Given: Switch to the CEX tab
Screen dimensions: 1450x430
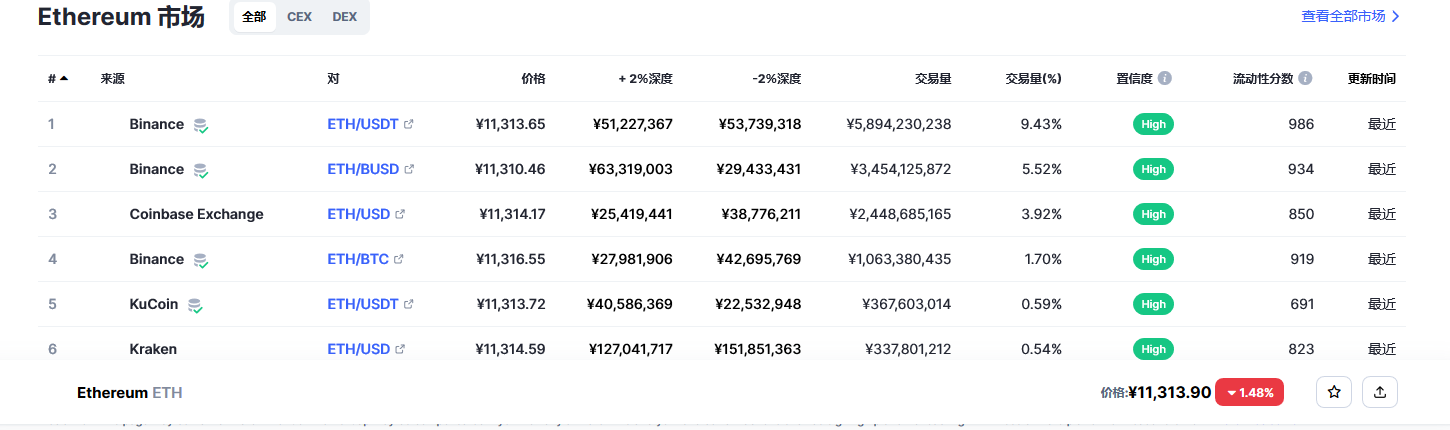Looking at the screenshot, I should pyautogui.click(x=299, y=17).
